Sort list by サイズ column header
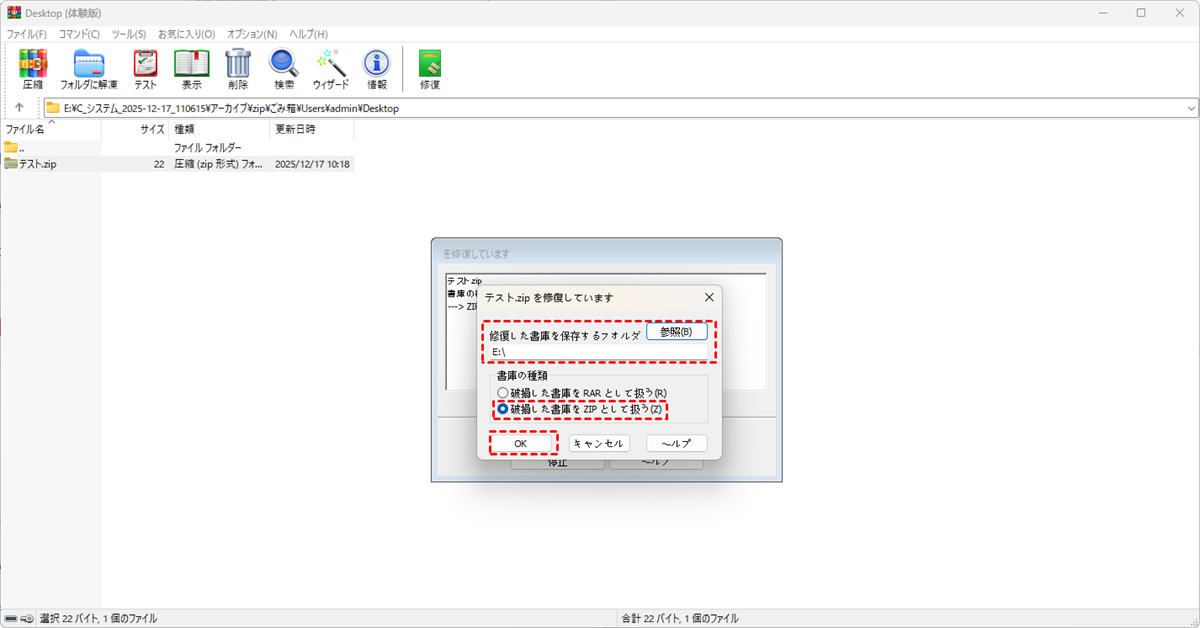Image resolution: width=1200 pixels, height=628 pixels. pos(152,129)
